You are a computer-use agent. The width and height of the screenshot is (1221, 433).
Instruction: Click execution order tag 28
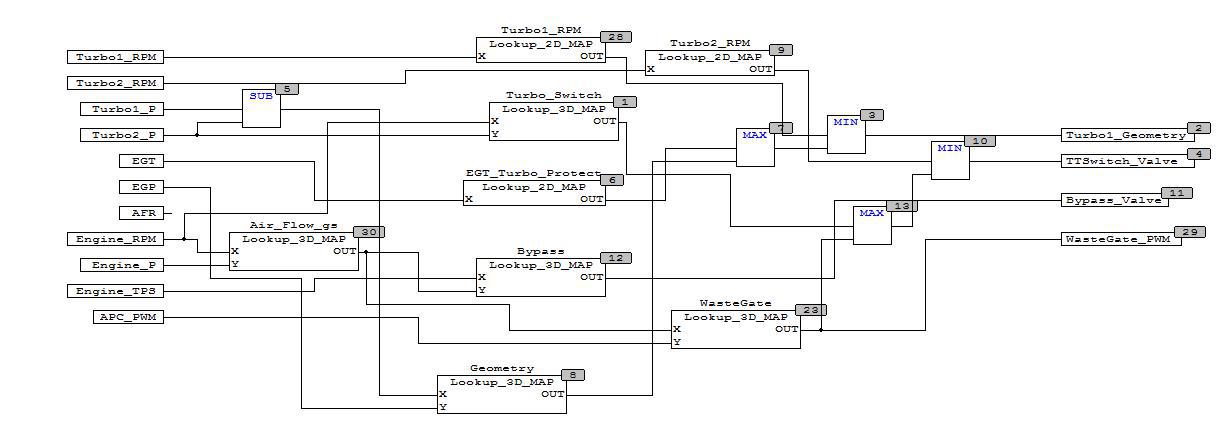pyautogui.click(x=616, y=37)
